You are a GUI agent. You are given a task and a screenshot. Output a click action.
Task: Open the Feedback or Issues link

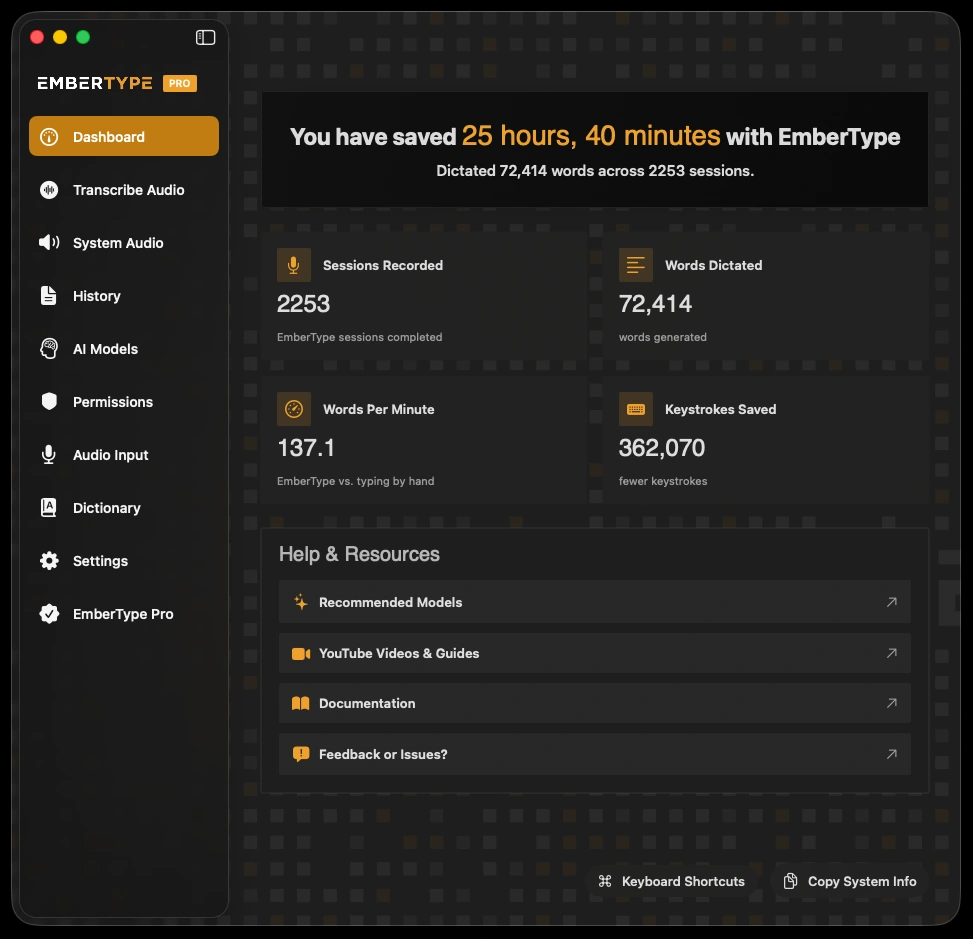pyautogui.click(x=595, y=754)
